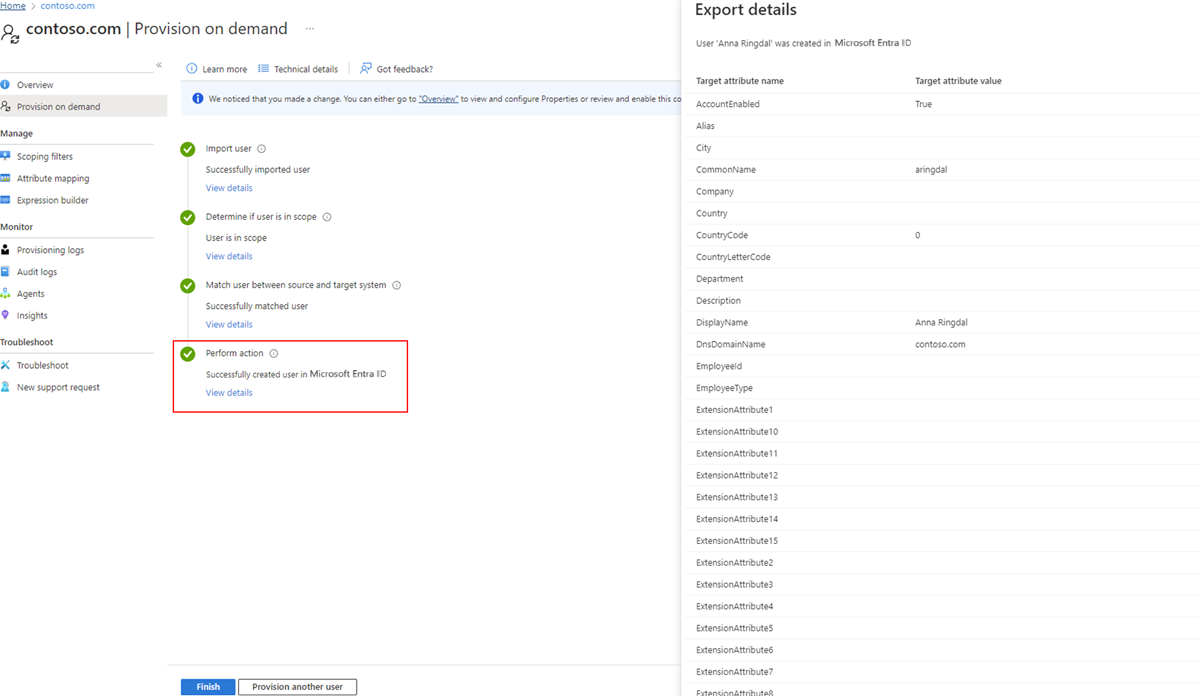Select the value 'aringdal' for CommonName
Screen dimensions: 1200x696
(x=931, y=170)
